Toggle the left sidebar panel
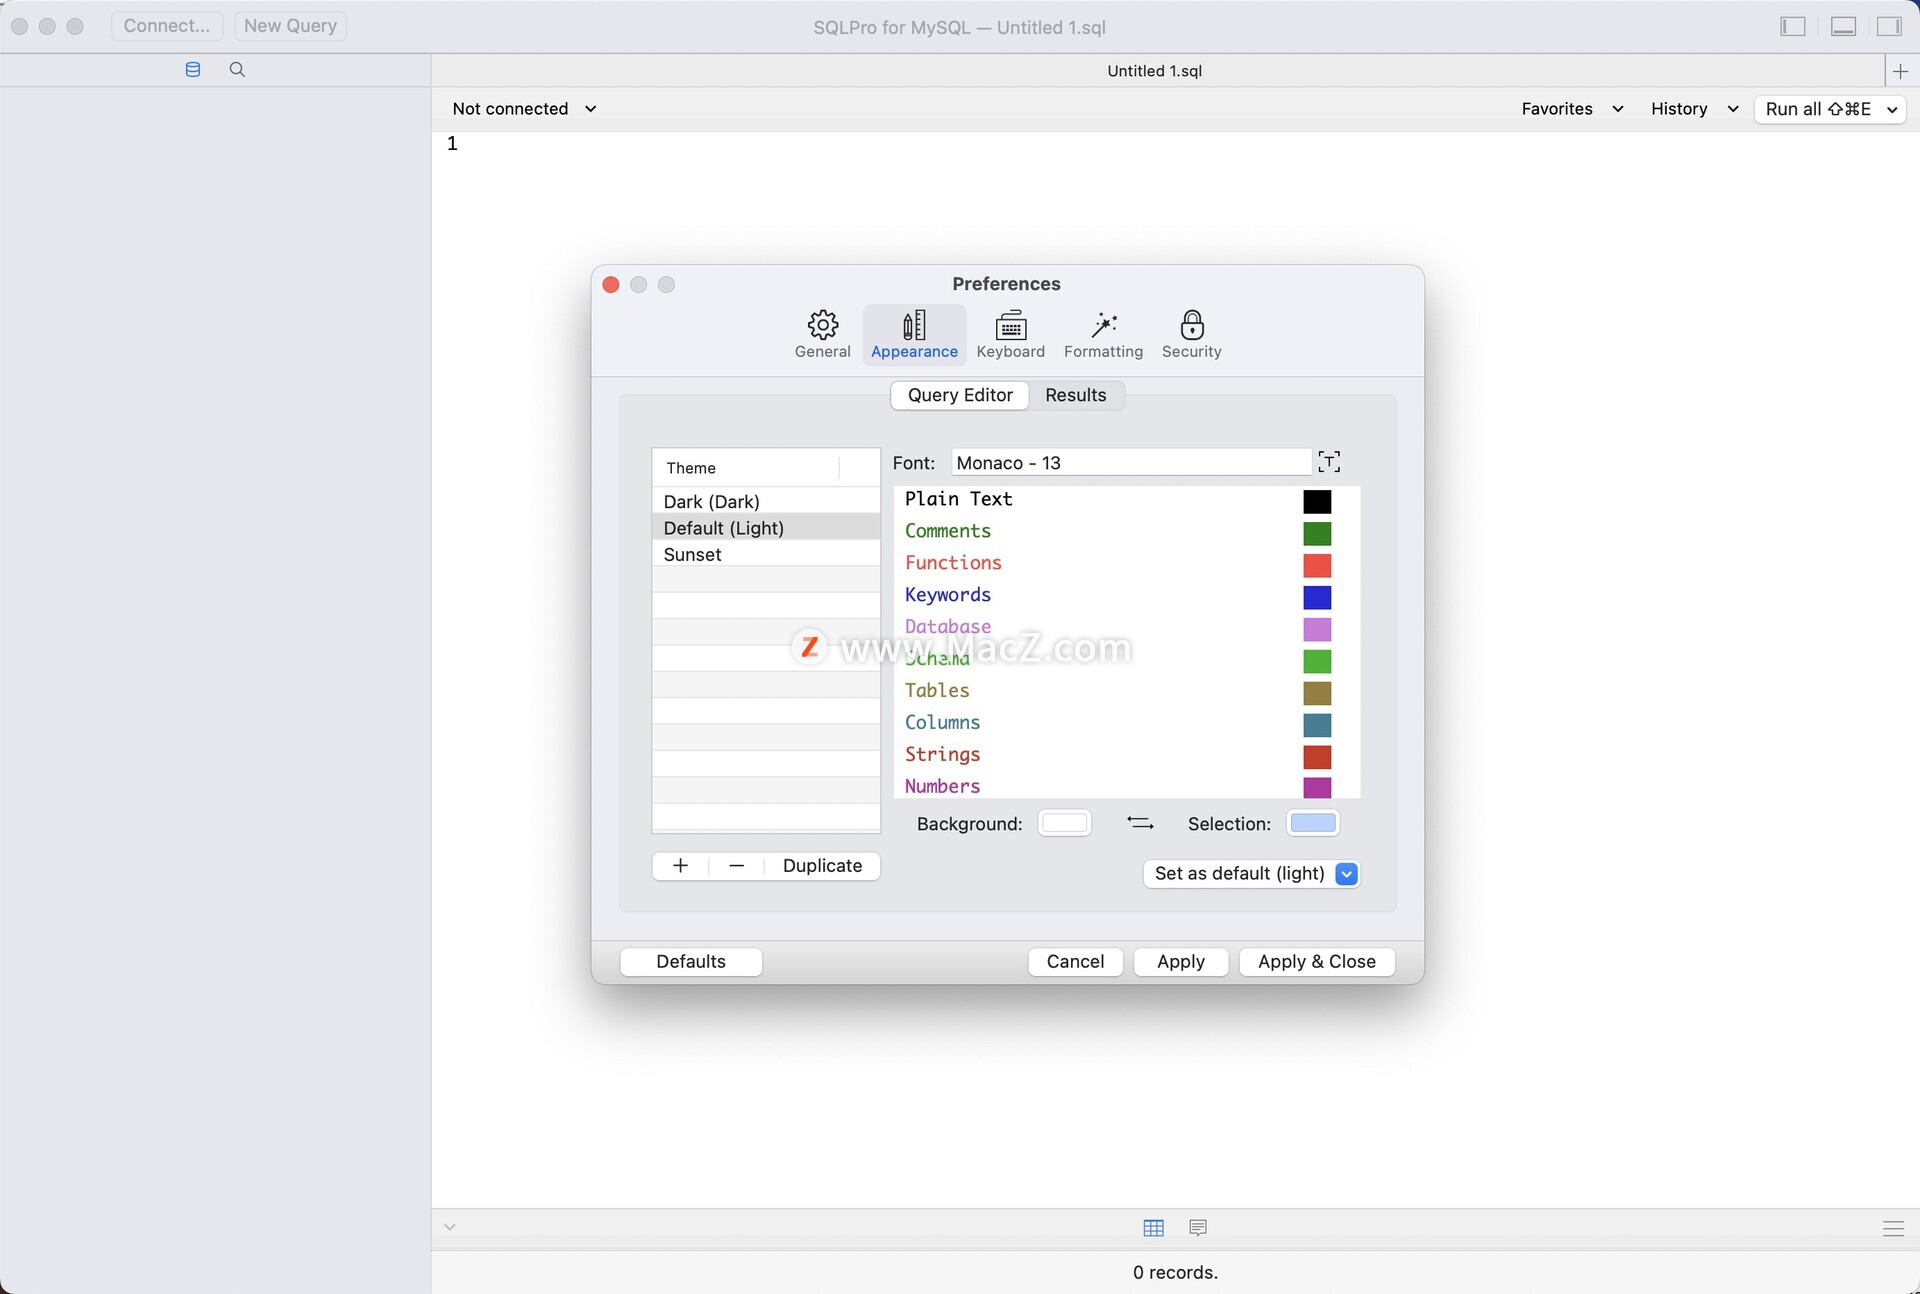Screen dimensions: 1920x1294 coord(1793,26)
